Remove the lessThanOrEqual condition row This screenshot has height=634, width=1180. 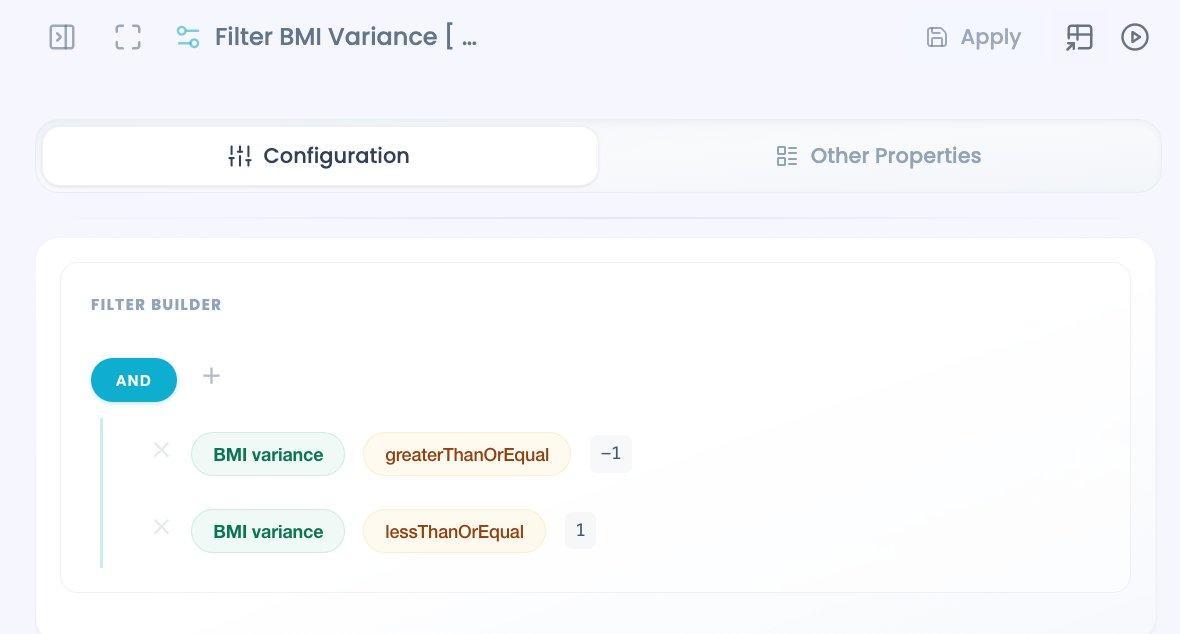161,527
